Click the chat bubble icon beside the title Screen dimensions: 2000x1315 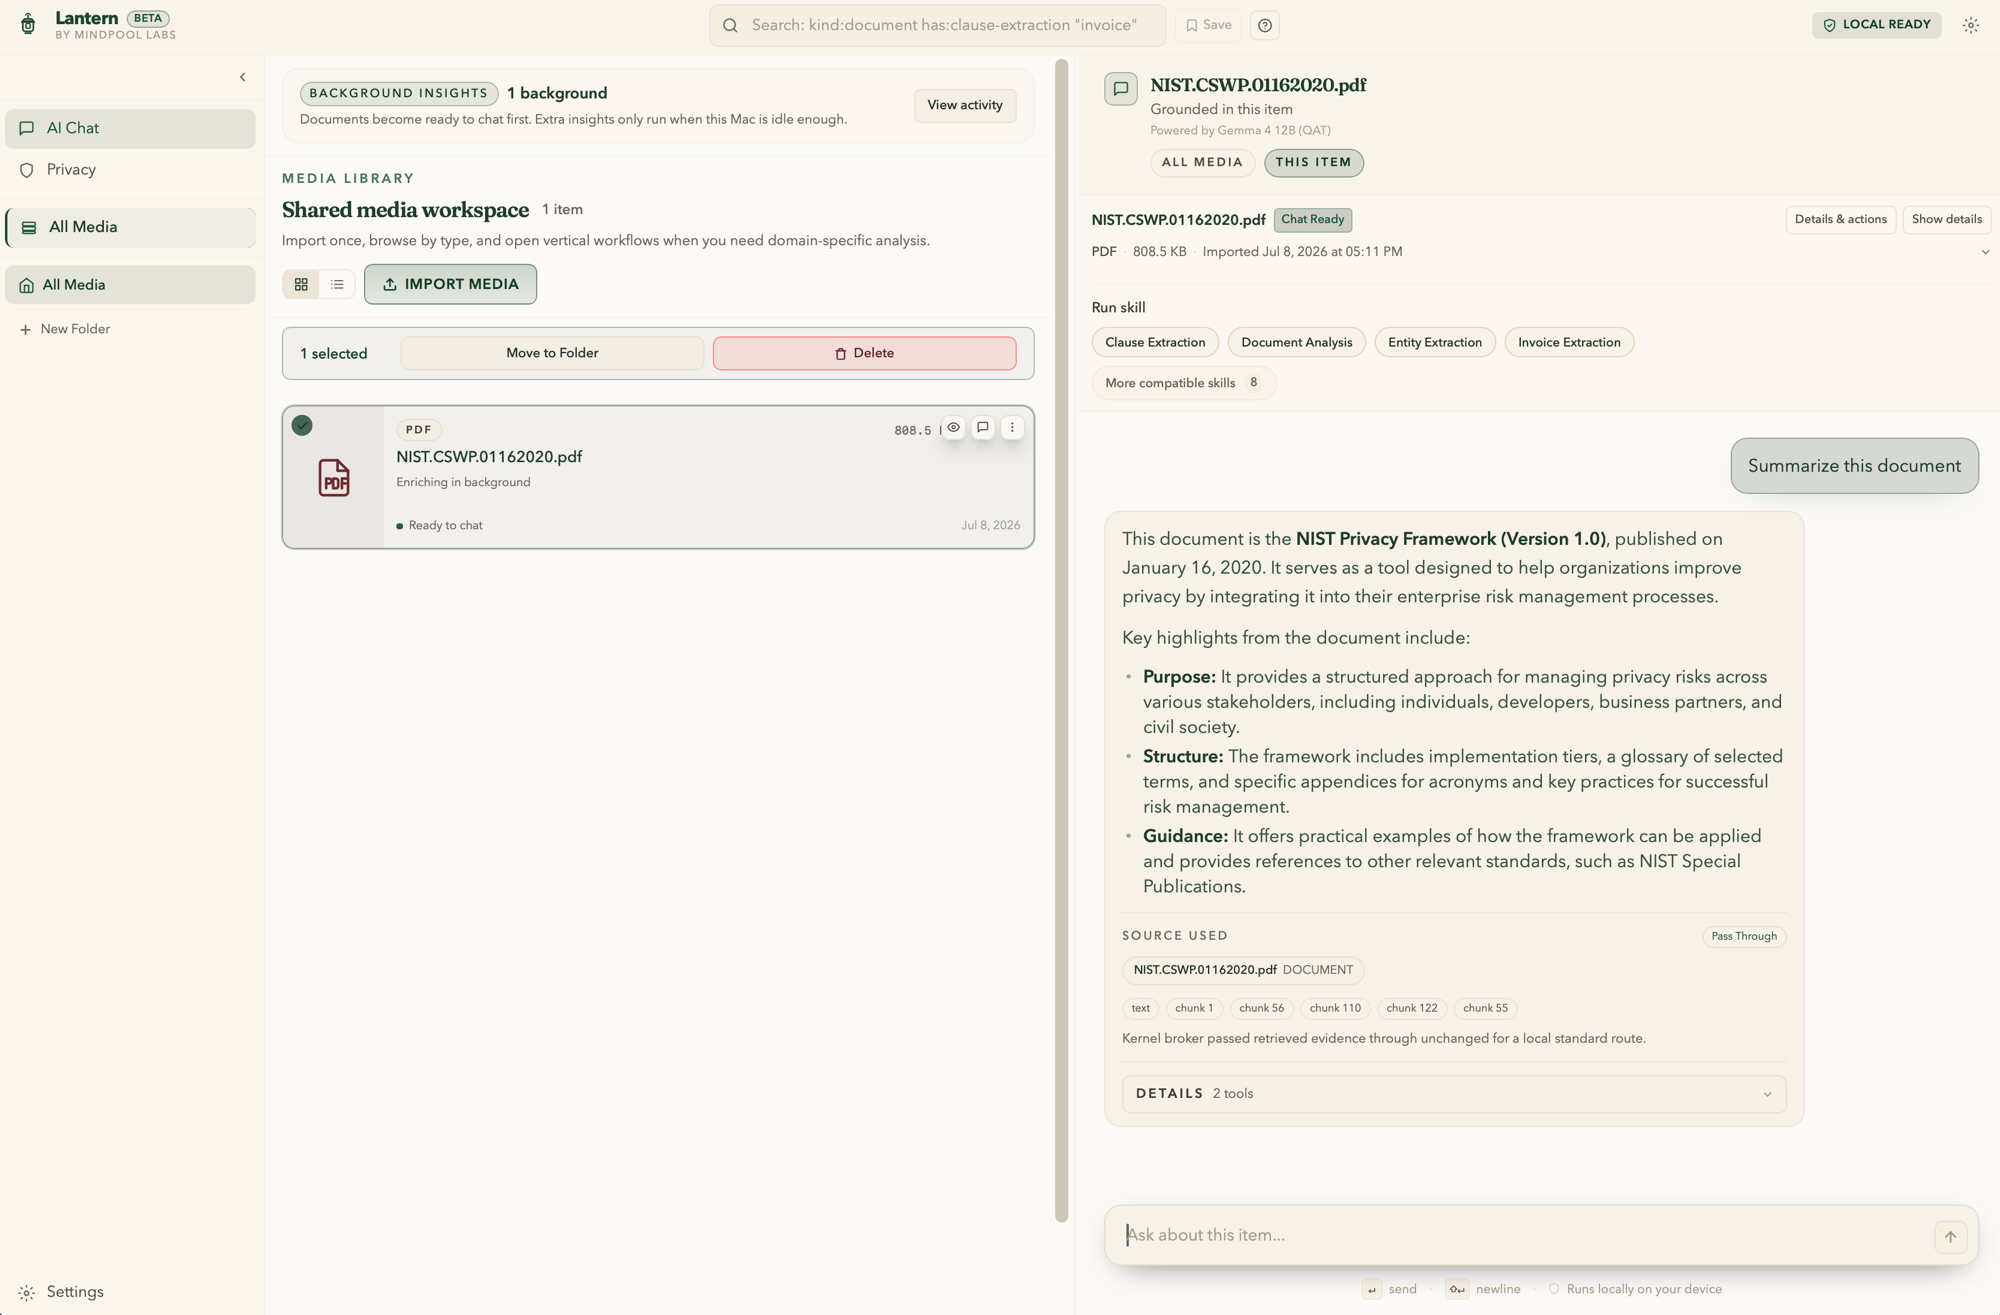point(1121,89)
